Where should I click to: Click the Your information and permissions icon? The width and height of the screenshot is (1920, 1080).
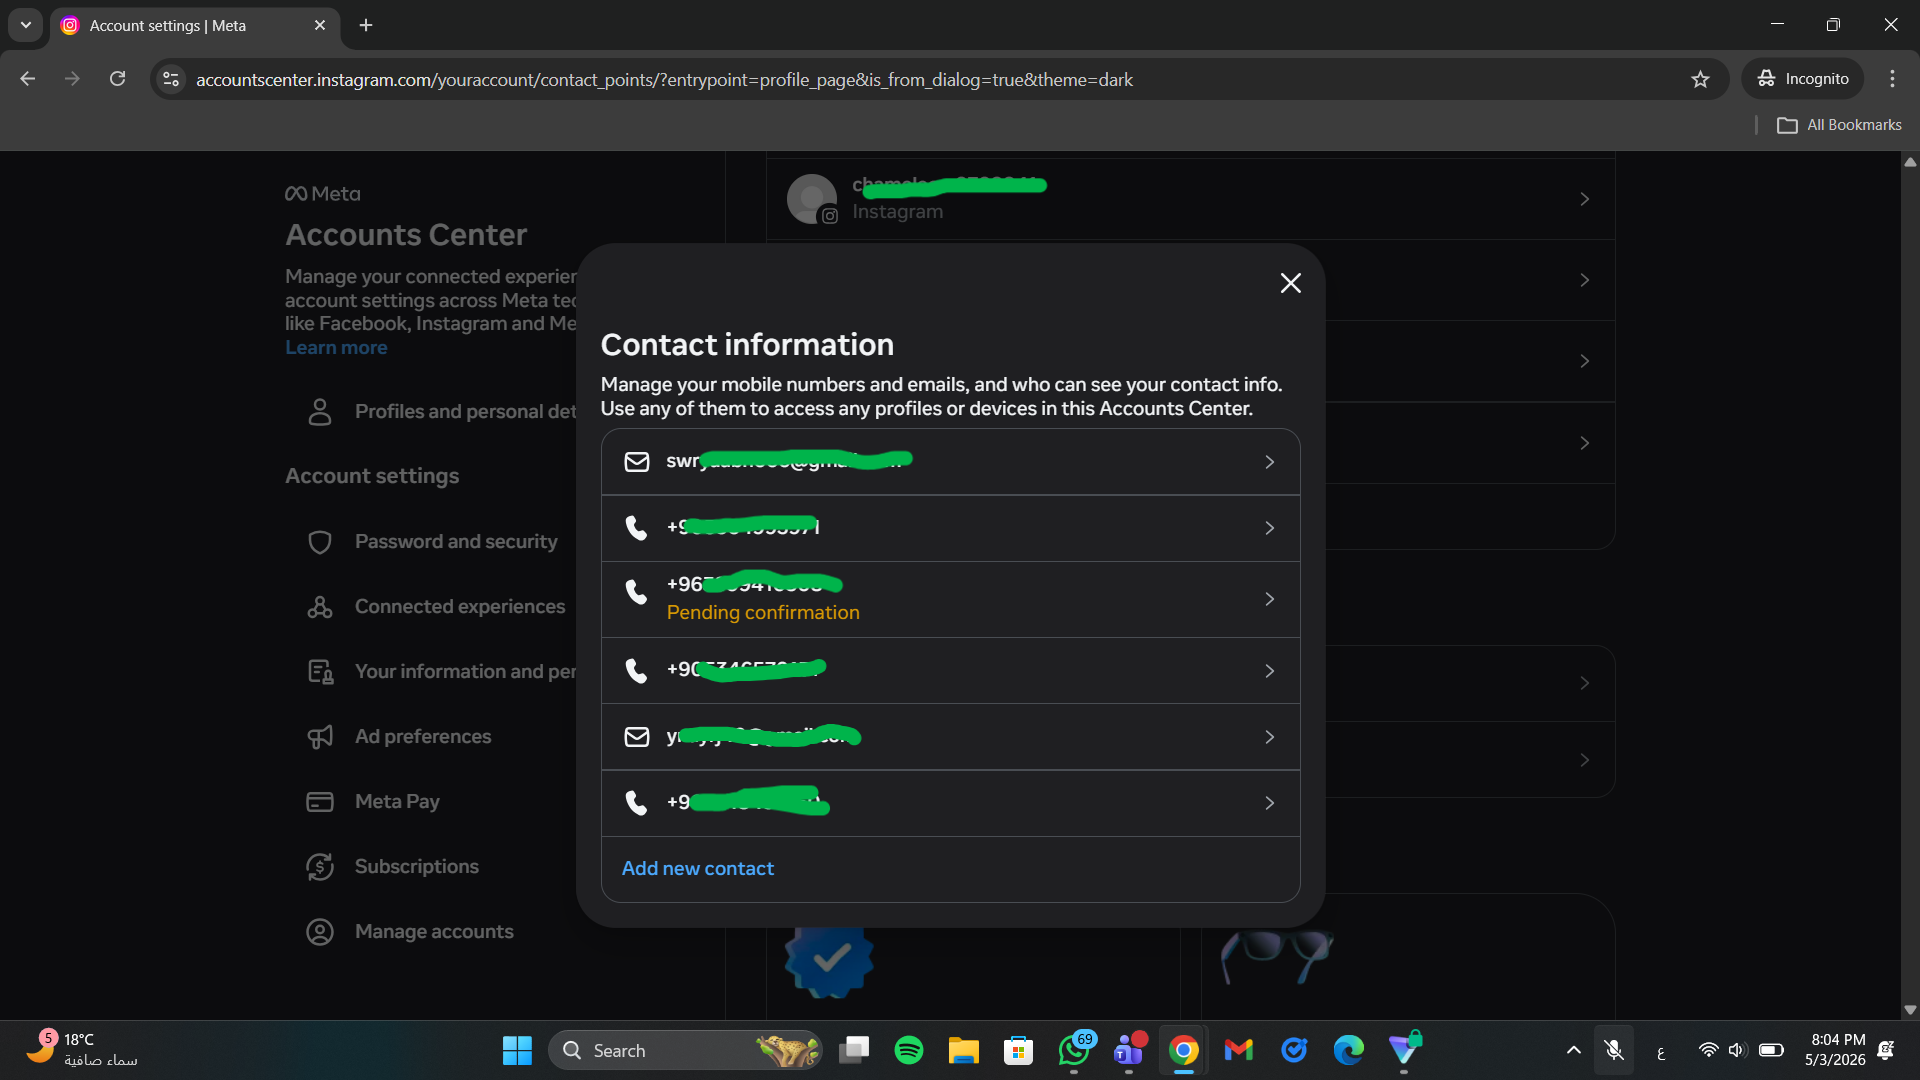(320, 672)
